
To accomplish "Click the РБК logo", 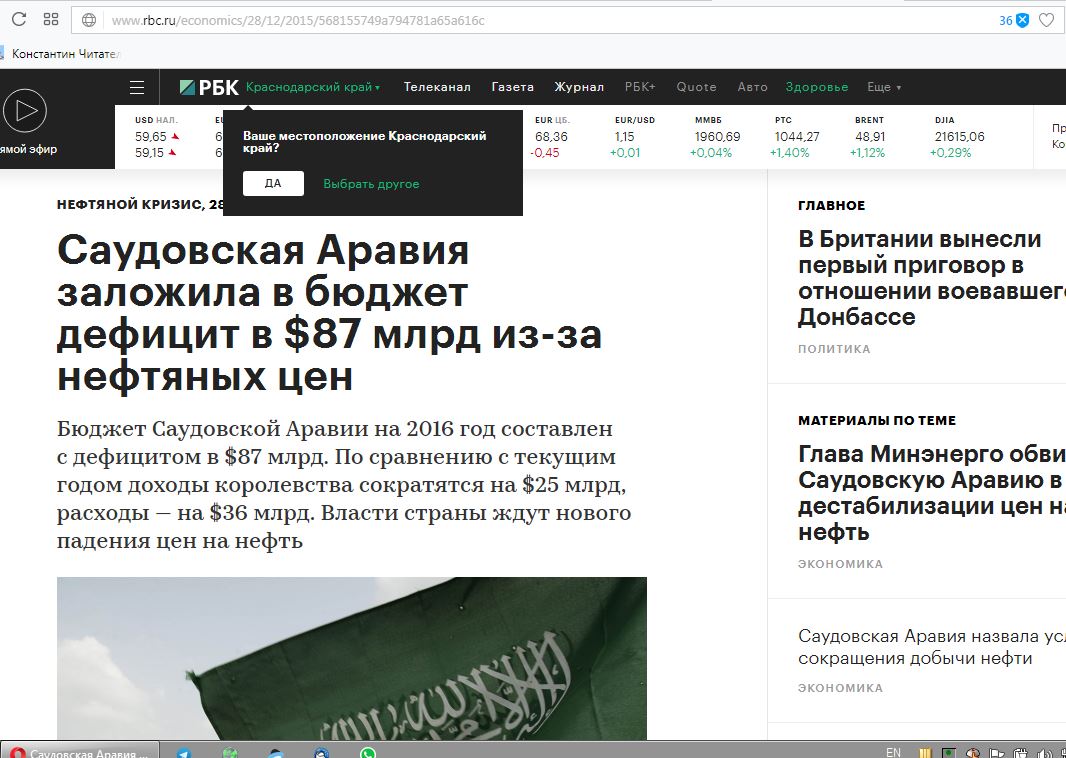I will click(209, 87).
